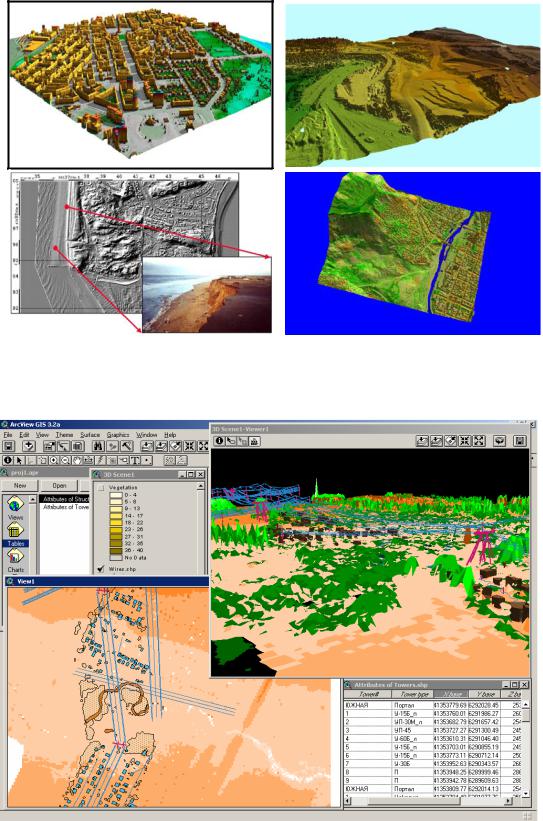Click the 18 - 22 vegetation legend swatch

point(116,523)
